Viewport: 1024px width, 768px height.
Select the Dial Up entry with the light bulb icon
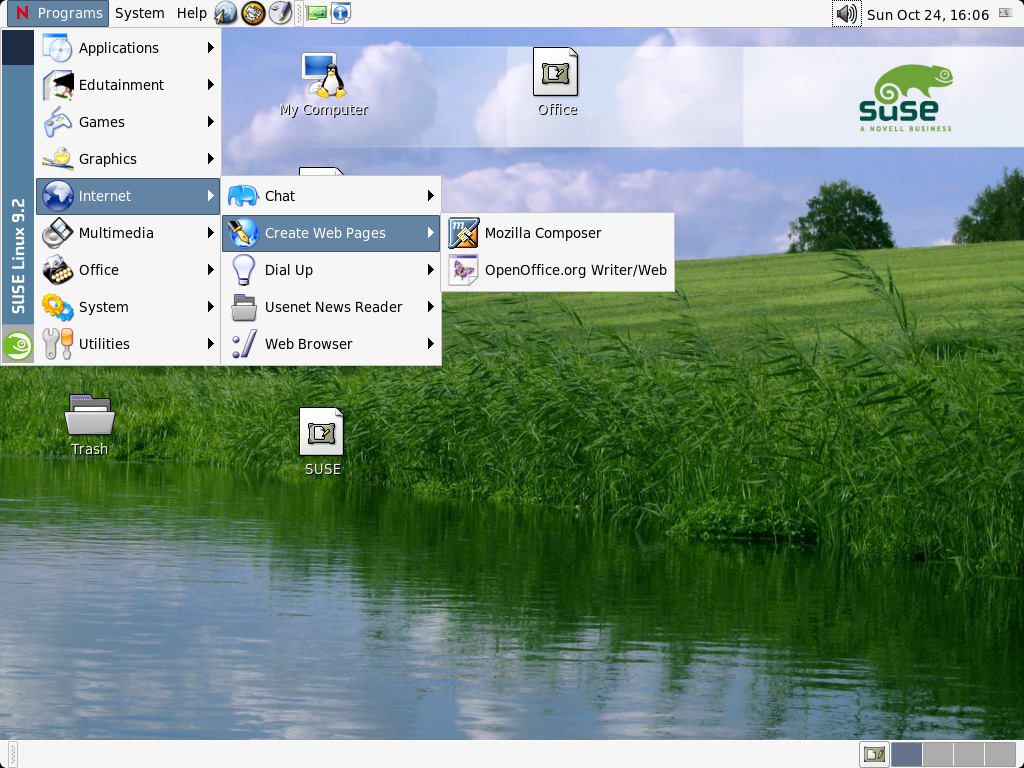pos(331,270)
